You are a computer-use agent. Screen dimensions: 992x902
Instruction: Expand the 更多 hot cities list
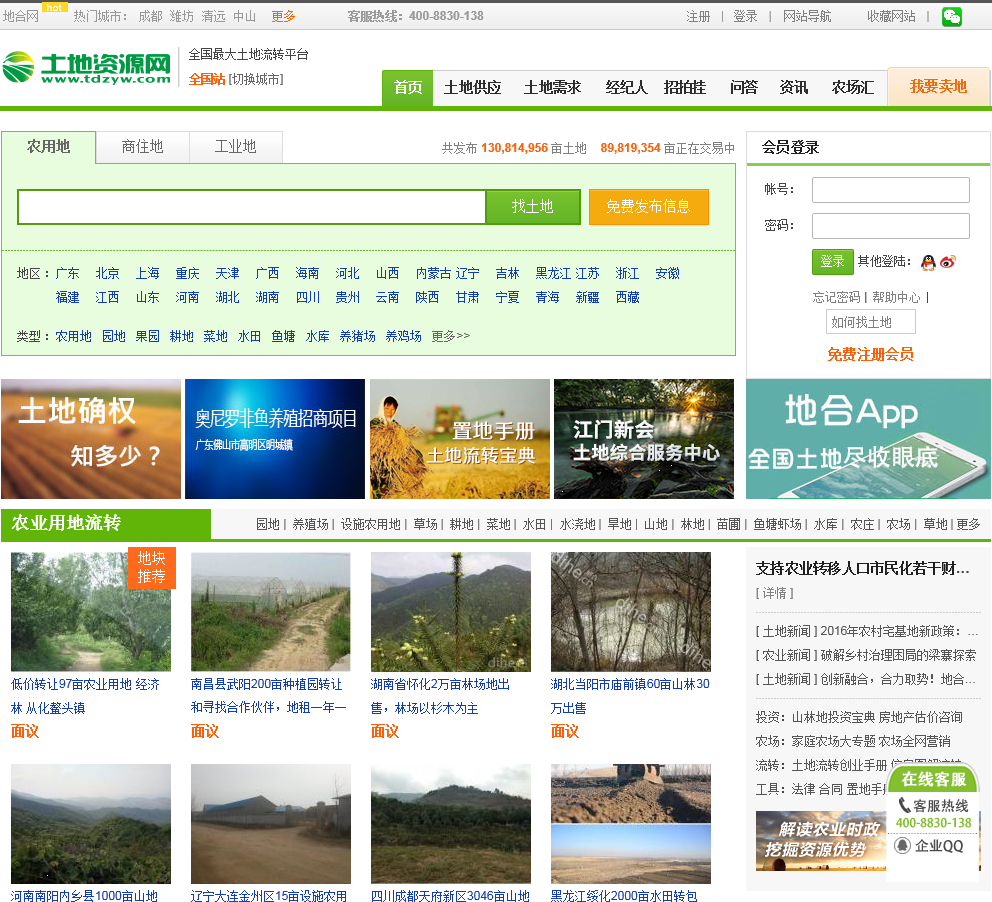click(x=283, y=16)
